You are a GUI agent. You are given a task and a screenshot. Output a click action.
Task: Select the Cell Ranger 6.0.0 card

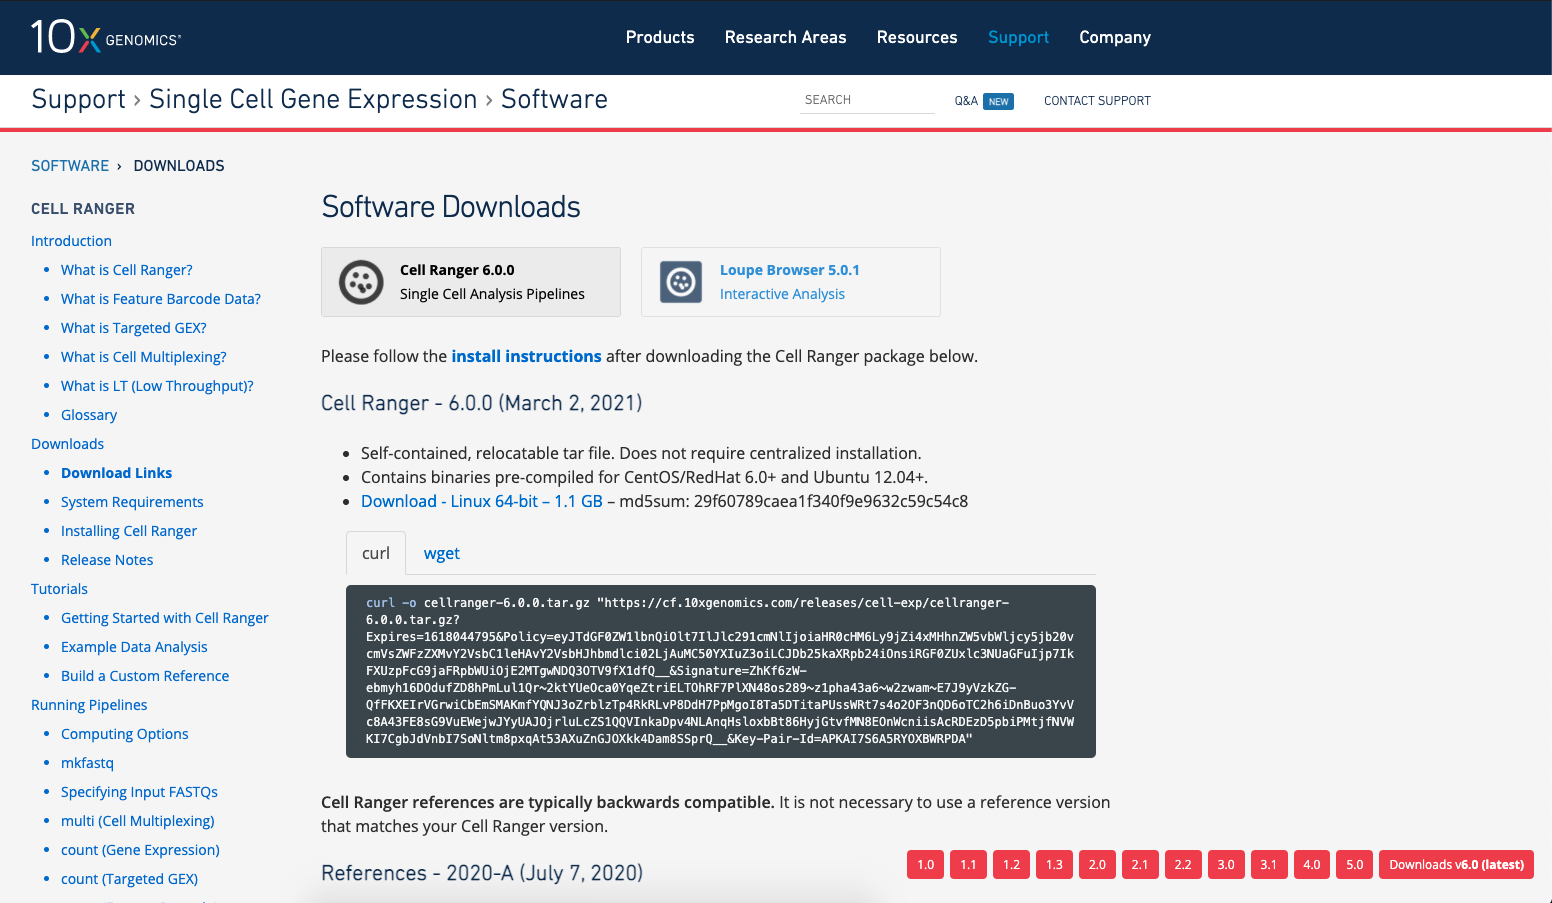point(471,282)
